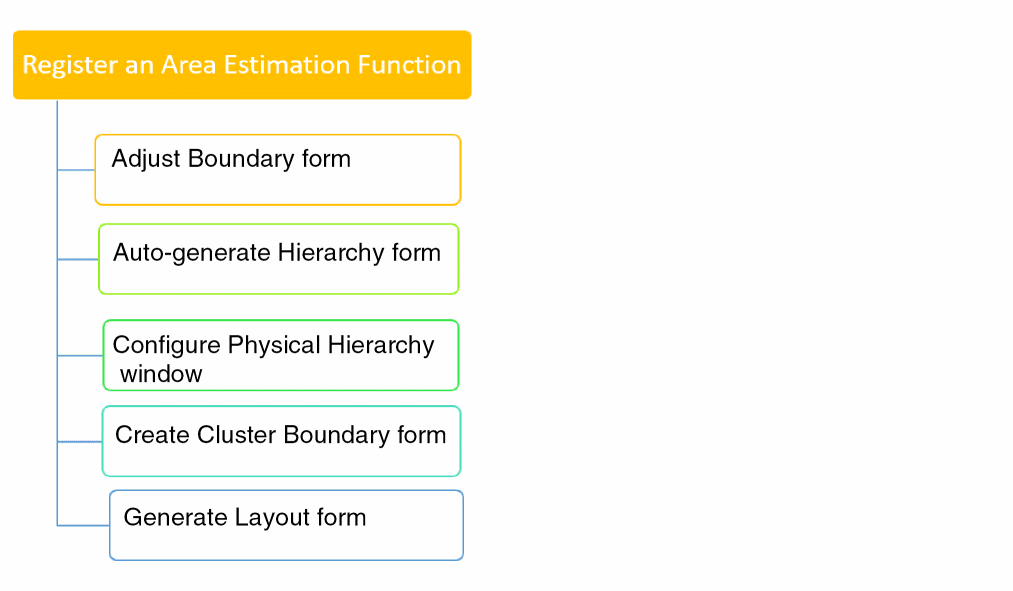Click the connector line to Generate Layout form

(83, 525)
